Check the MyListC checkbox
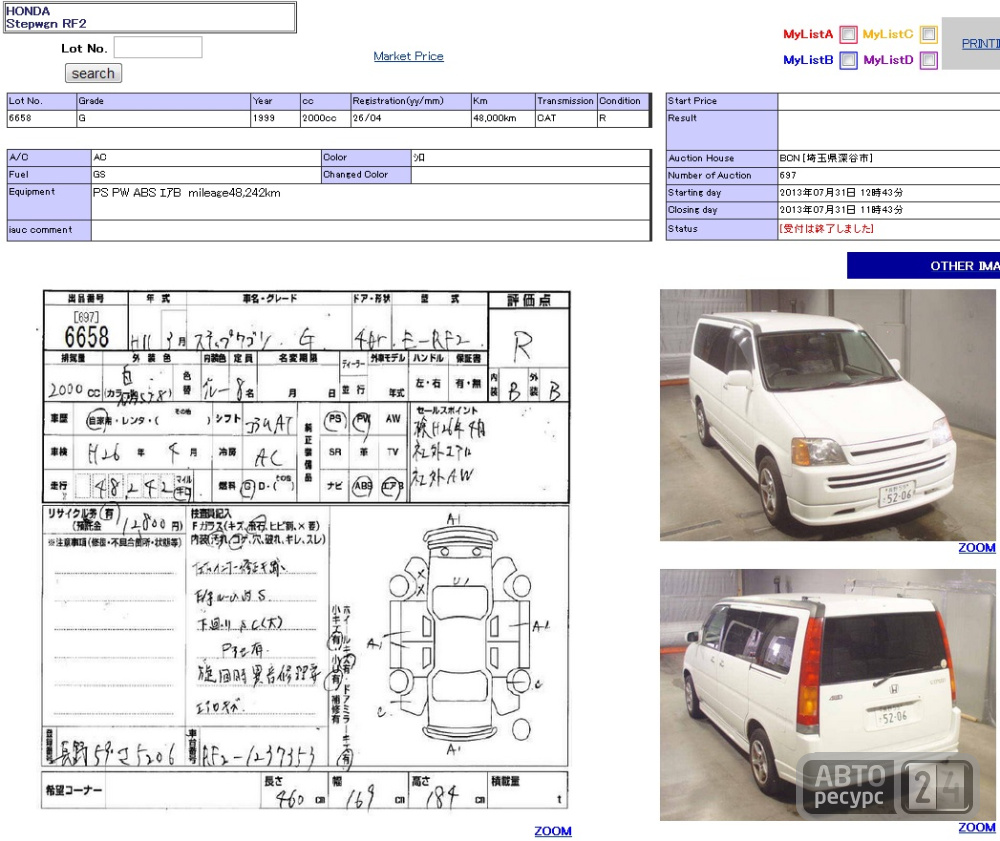Image resolution: width=1000 pixels, height=841 pixels. [929, 34]
